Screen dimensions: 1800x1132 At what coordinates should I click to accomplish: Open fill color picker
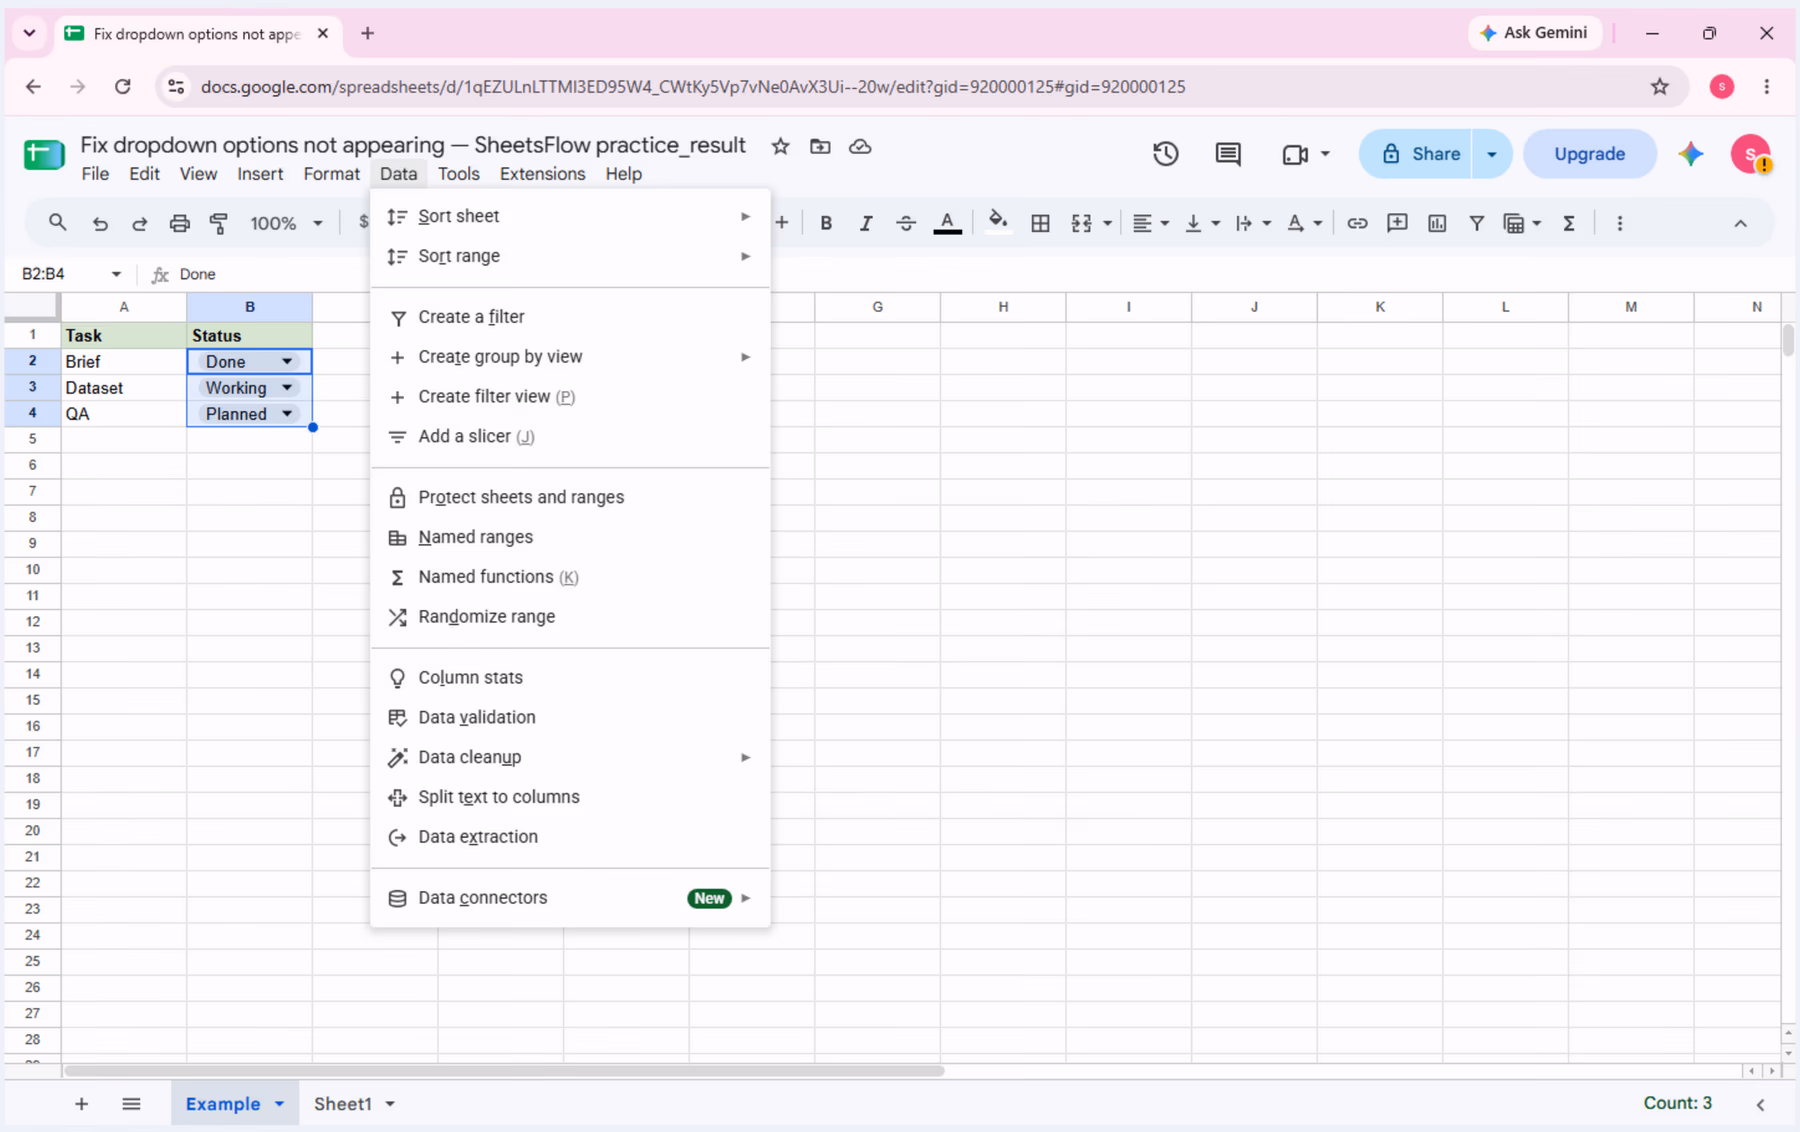click(997, 222)
